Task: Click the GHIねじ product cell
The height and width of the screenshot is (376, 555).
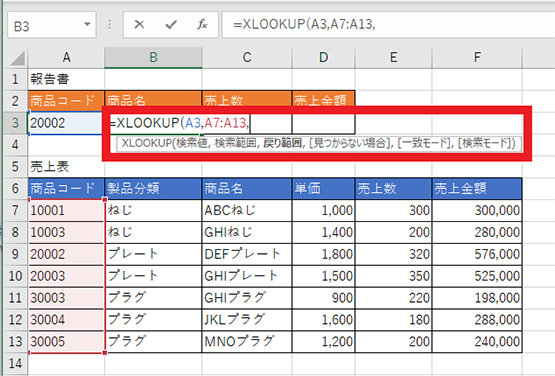Action: 247,232
